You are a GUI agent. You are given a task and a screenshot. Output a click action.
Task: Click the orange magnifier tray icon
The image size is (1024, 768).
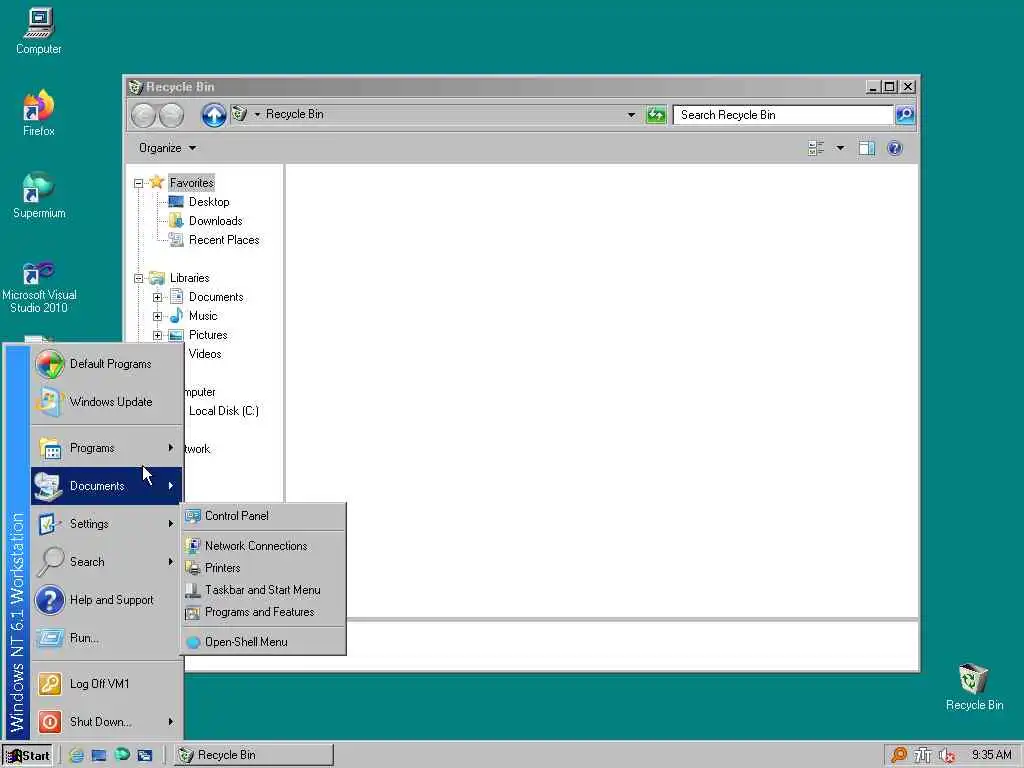(899, 755)
